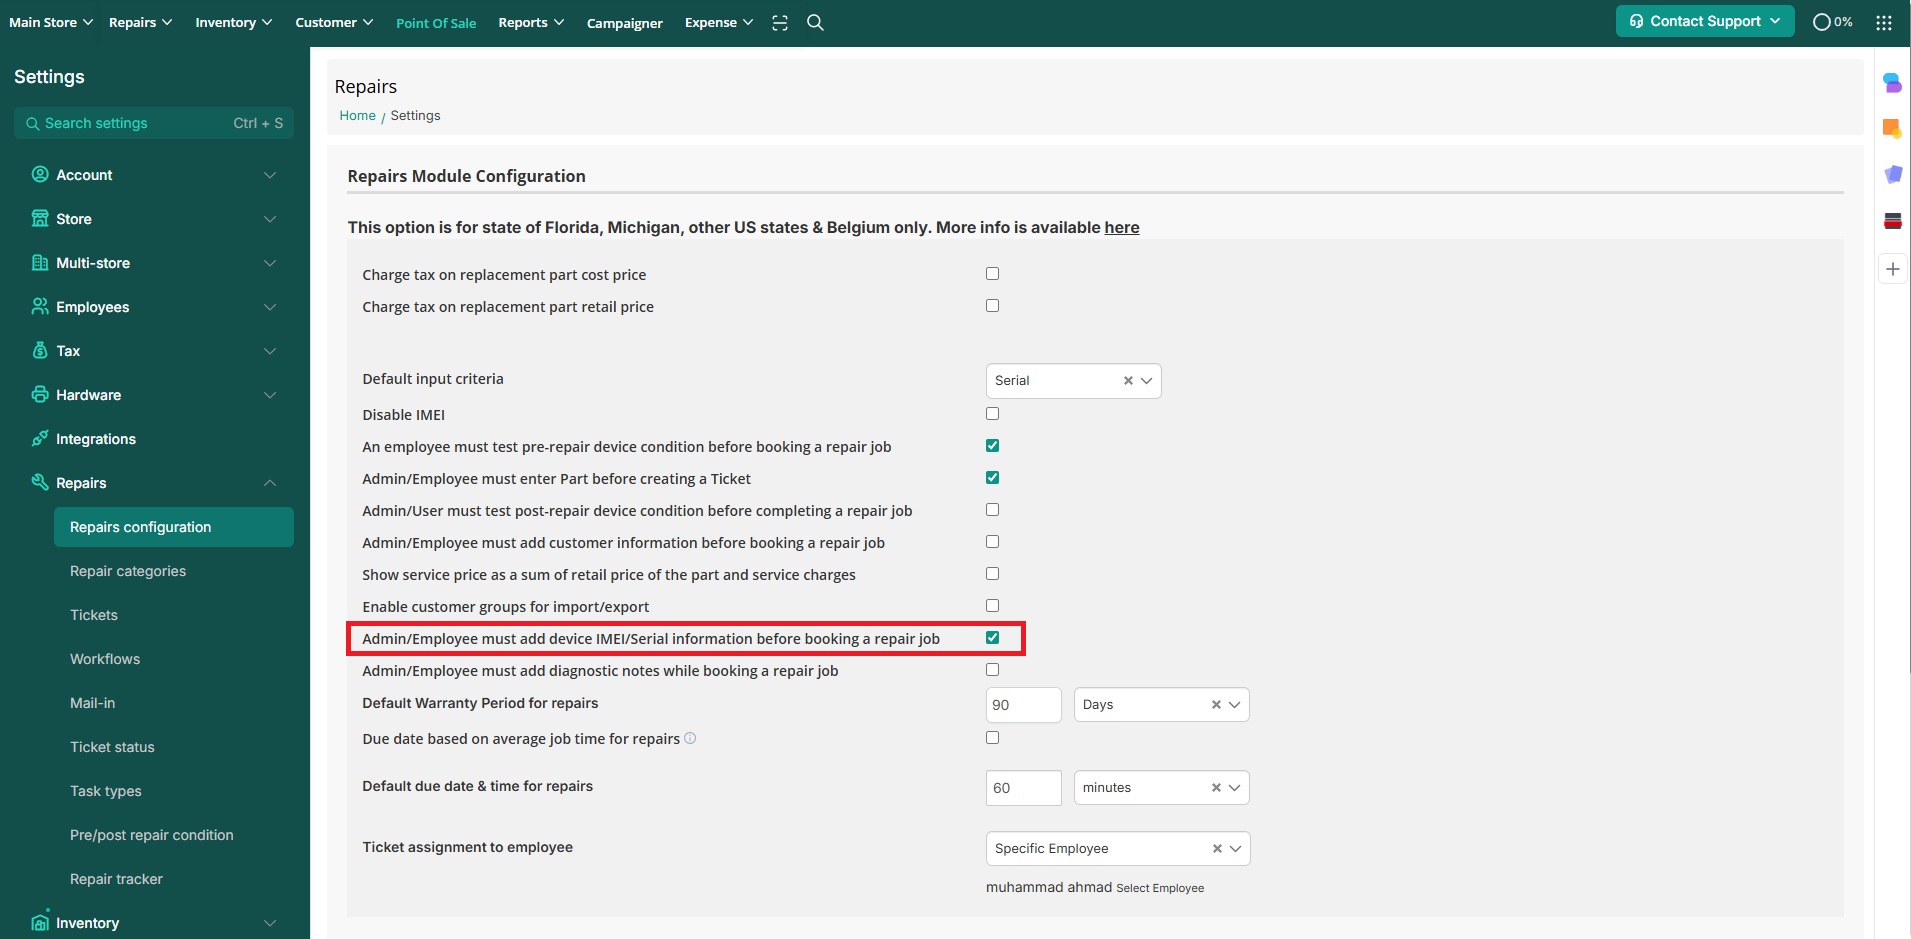
Task: Check charge tax on replacement part cost price
Action: tap(992, 274)
